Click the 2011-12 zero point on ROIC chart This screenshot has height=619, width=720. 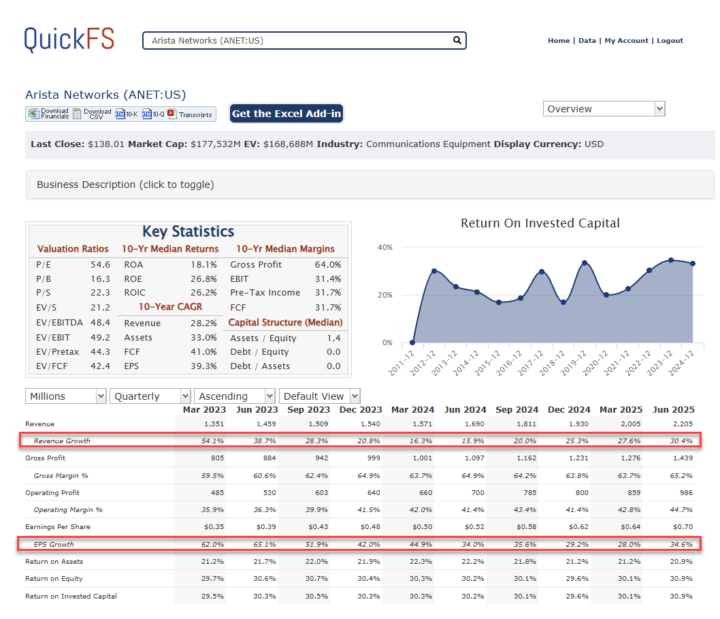[412, 342]
